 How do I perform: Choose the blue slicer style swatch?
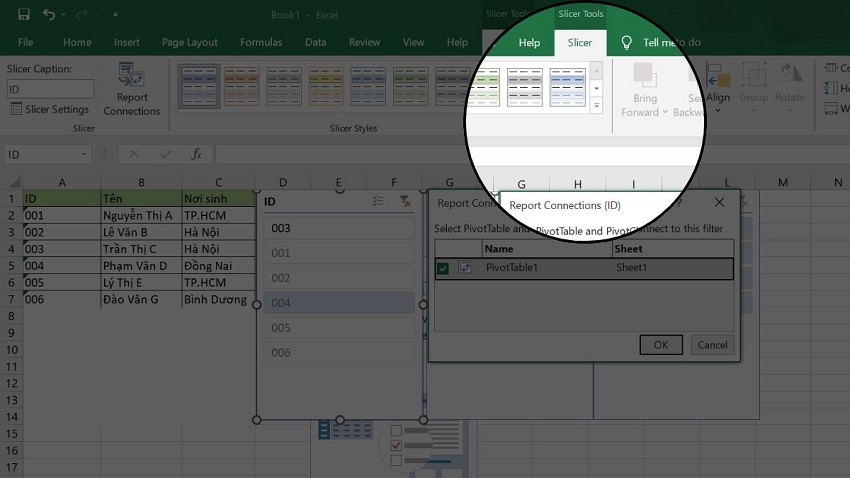coord(567,87)
